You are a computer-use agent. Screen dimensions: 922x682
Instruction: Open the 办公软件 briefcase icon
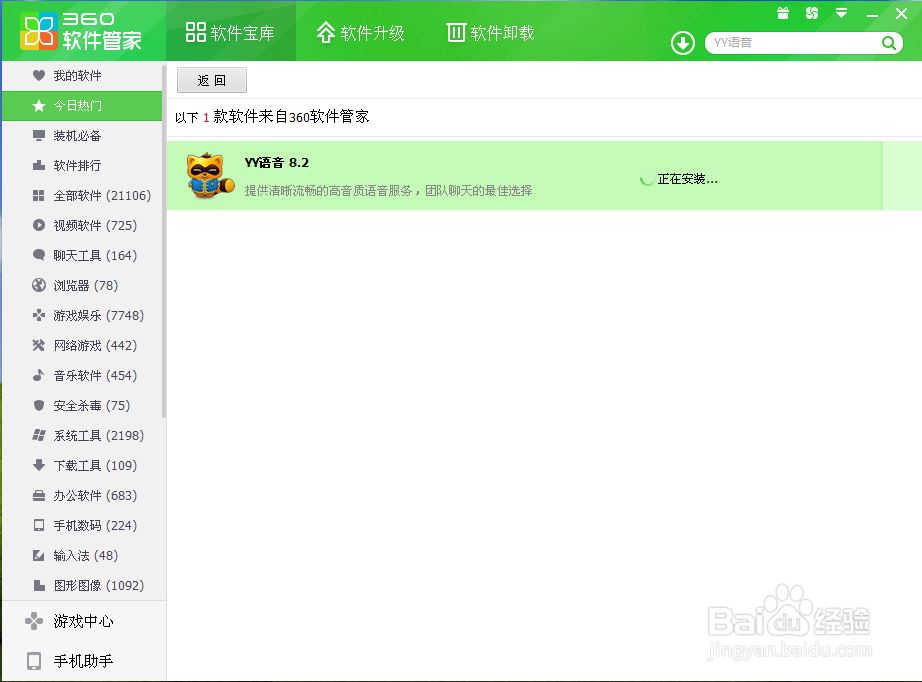[x=39, y=495]
